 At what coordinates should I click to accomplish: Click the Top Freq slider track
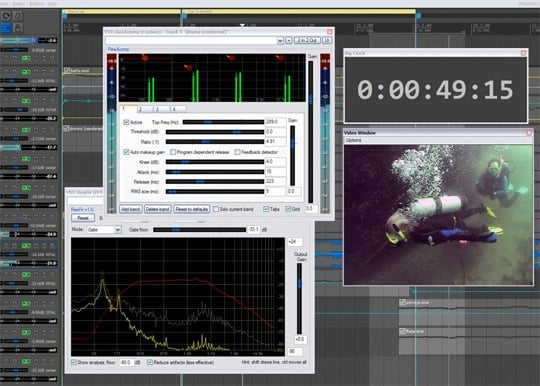click(x=223, y=122)
